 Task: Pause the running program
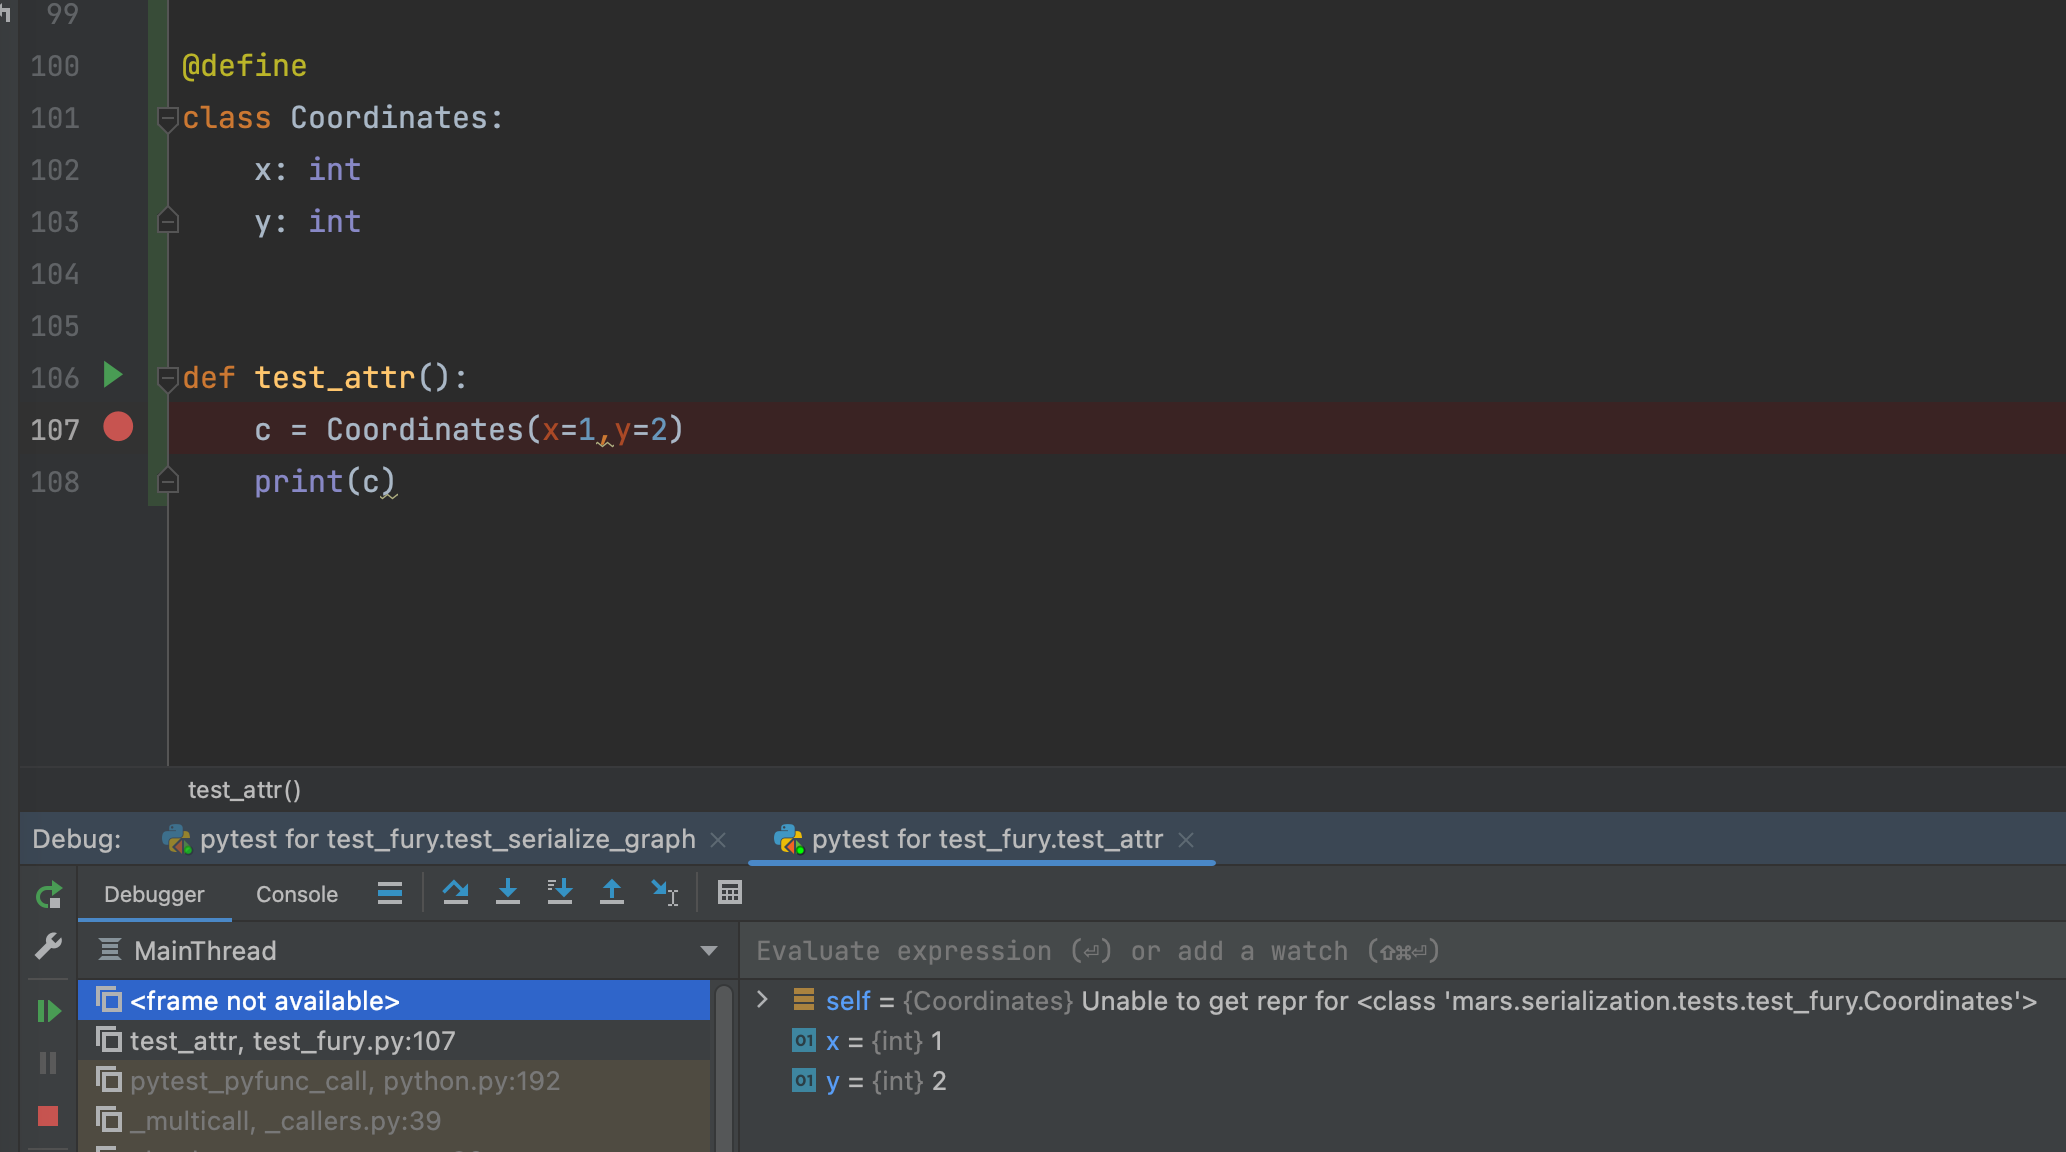[x=48, y=1063]
